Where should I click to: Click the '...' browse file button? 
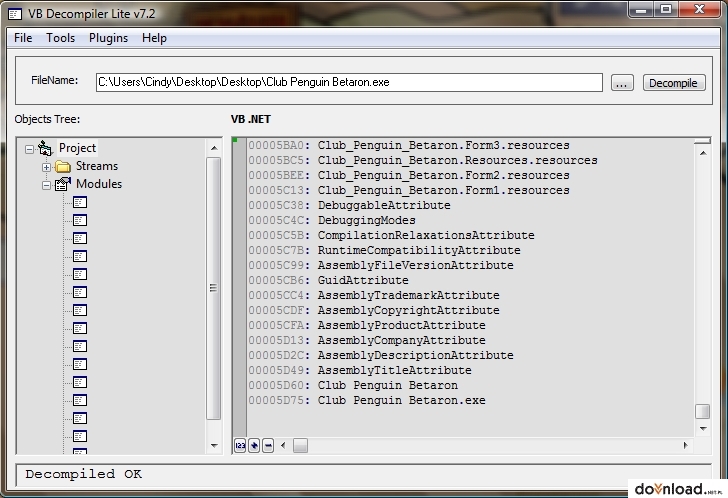click(x=622, y=83)
